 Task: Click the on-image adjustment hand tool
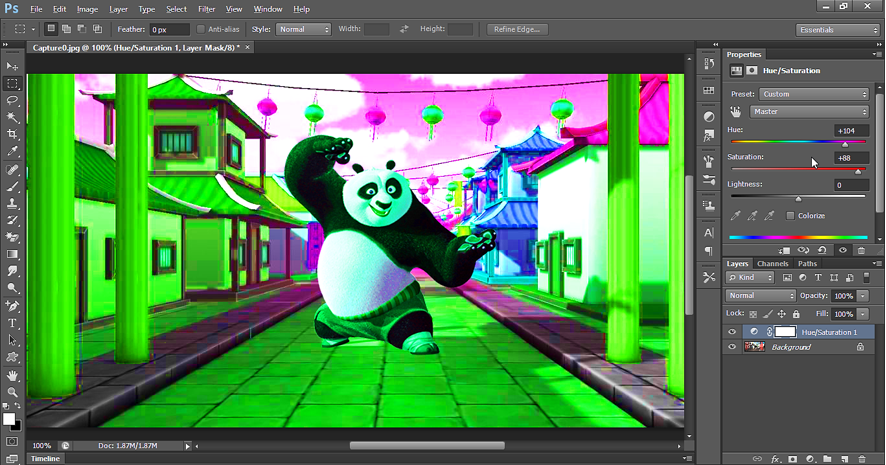735,111
